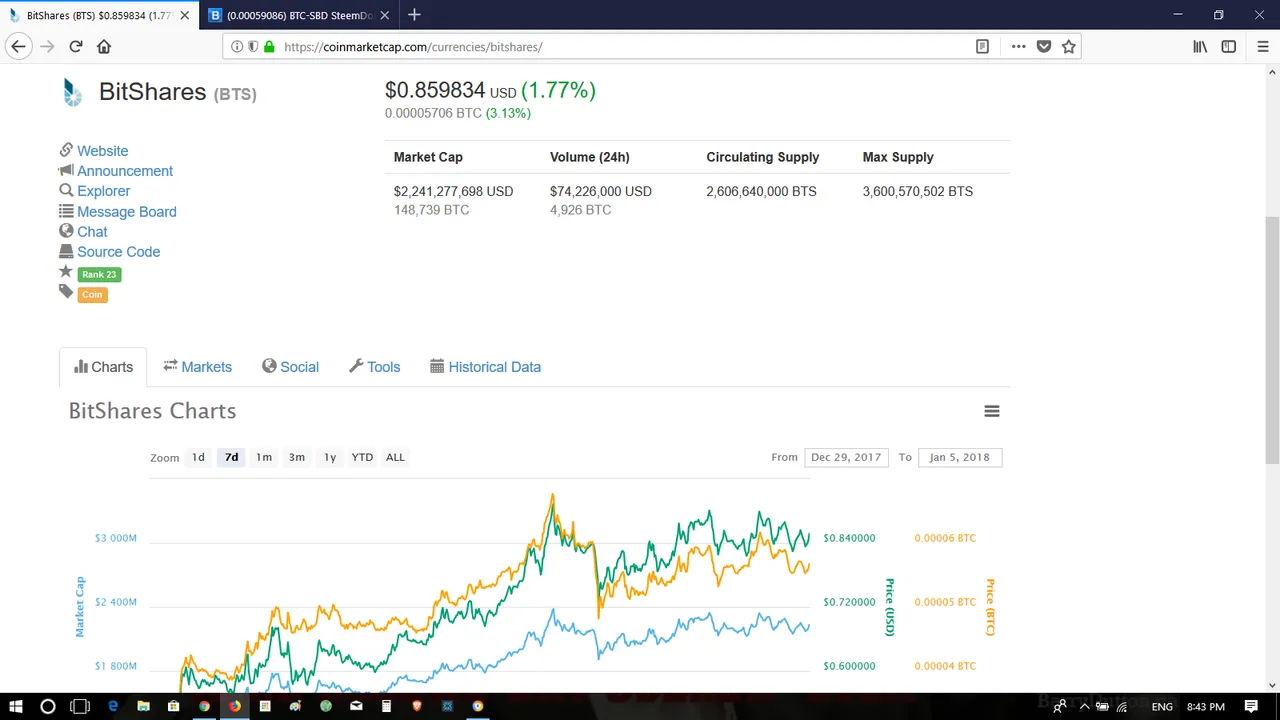This screenshot has height=720, width=1280.
Task: Switch to the Social tab
Action: coord(291,367)
